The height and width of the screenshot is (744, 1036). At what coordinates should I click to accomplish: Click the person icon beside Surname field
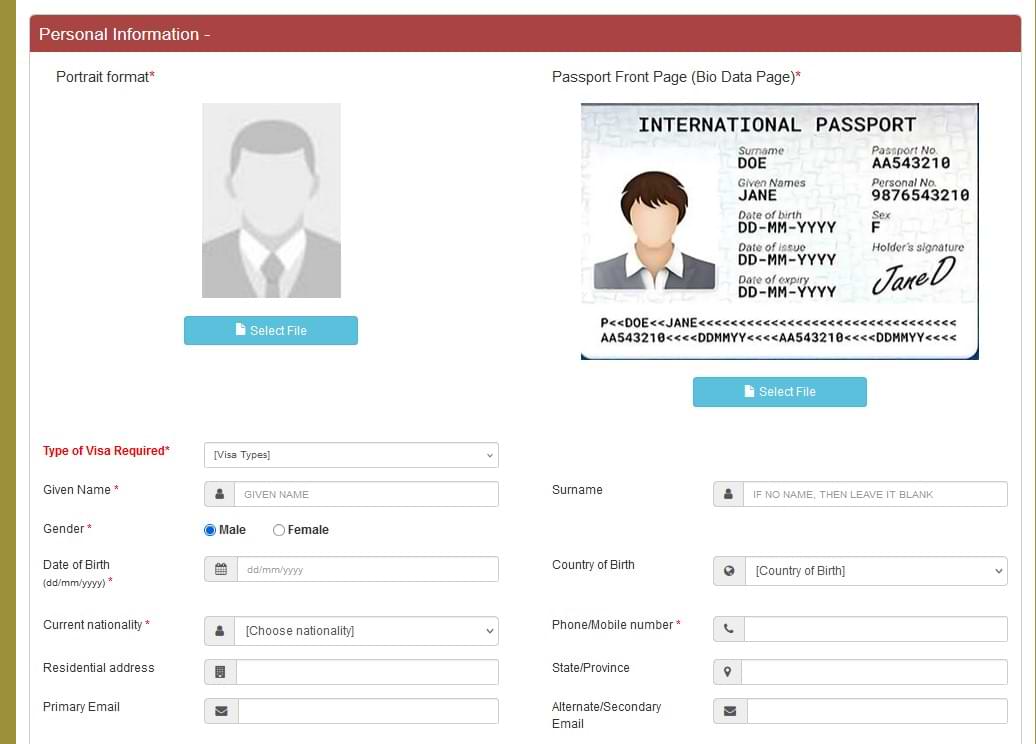(728, 494)
